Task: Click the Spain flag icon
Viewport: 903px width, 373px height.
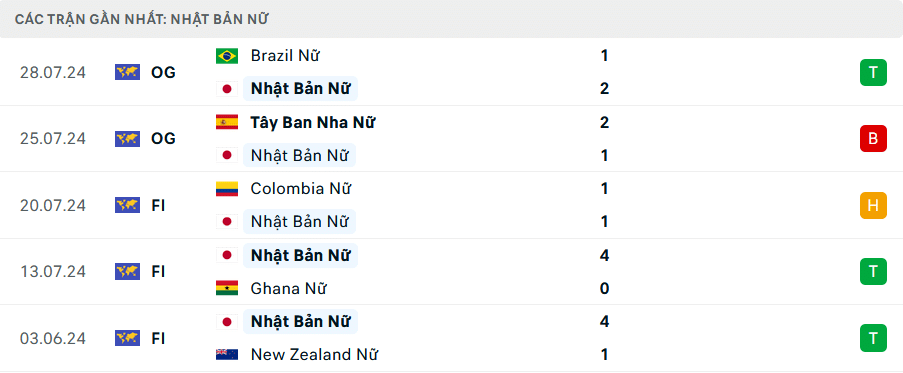Action: tap(227, 122)
